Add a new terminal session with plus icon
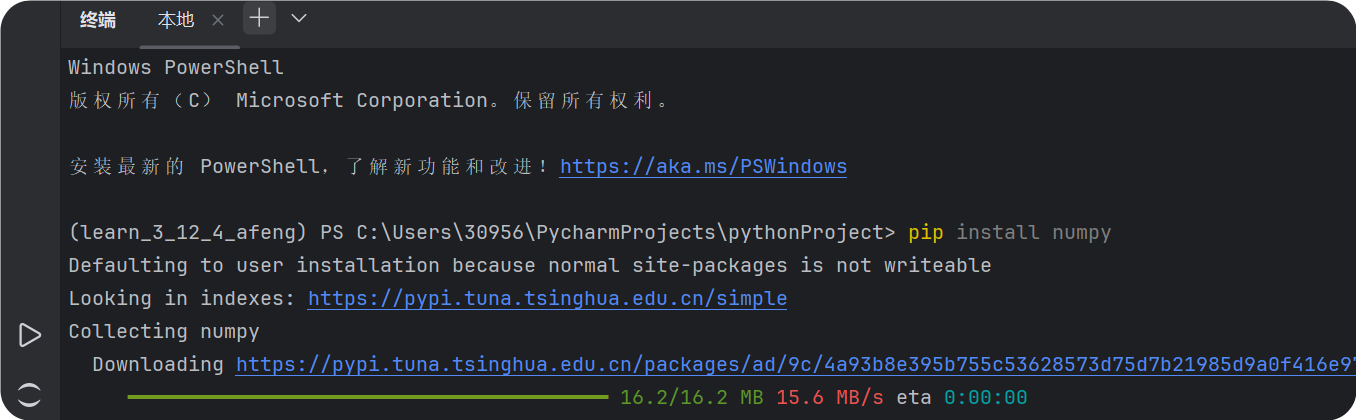Image resolution: width=1356 pixels, height=420 pixels. point(259,18)
